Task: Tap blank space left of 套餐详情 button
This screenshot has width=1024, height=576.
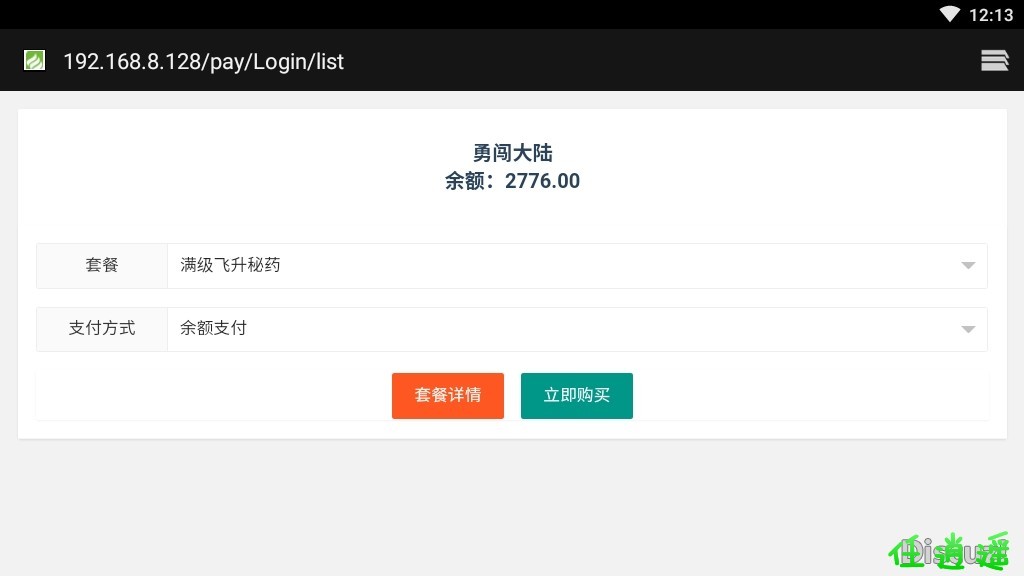Action: [x=214, y=396]
